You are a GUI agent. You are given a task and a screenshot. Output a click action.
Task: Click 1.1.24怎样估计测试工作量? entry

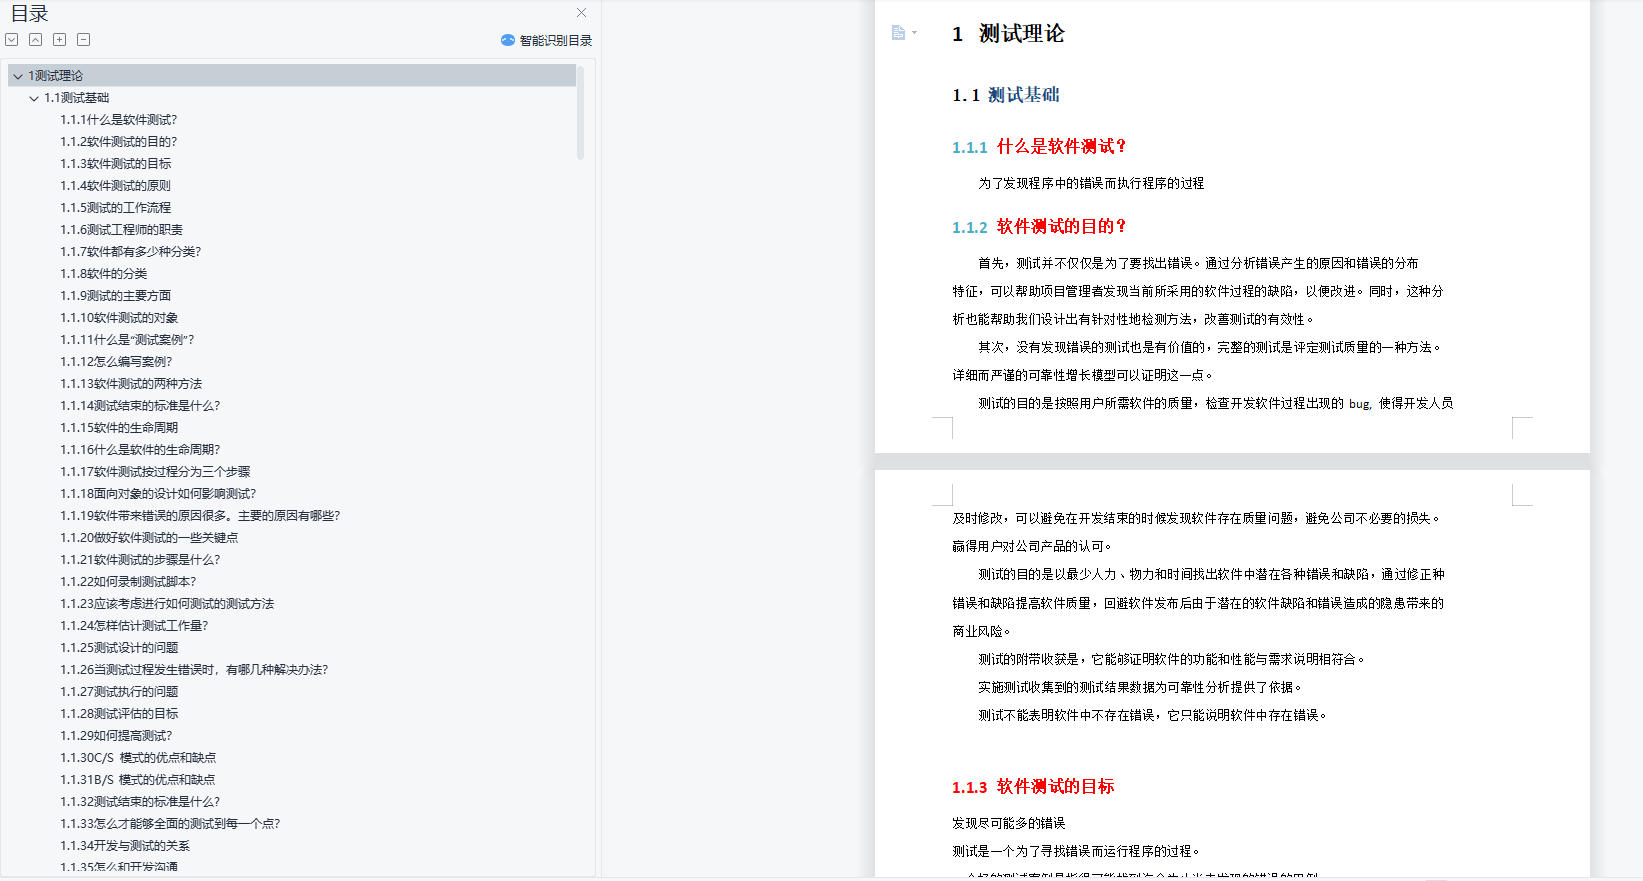134,626
